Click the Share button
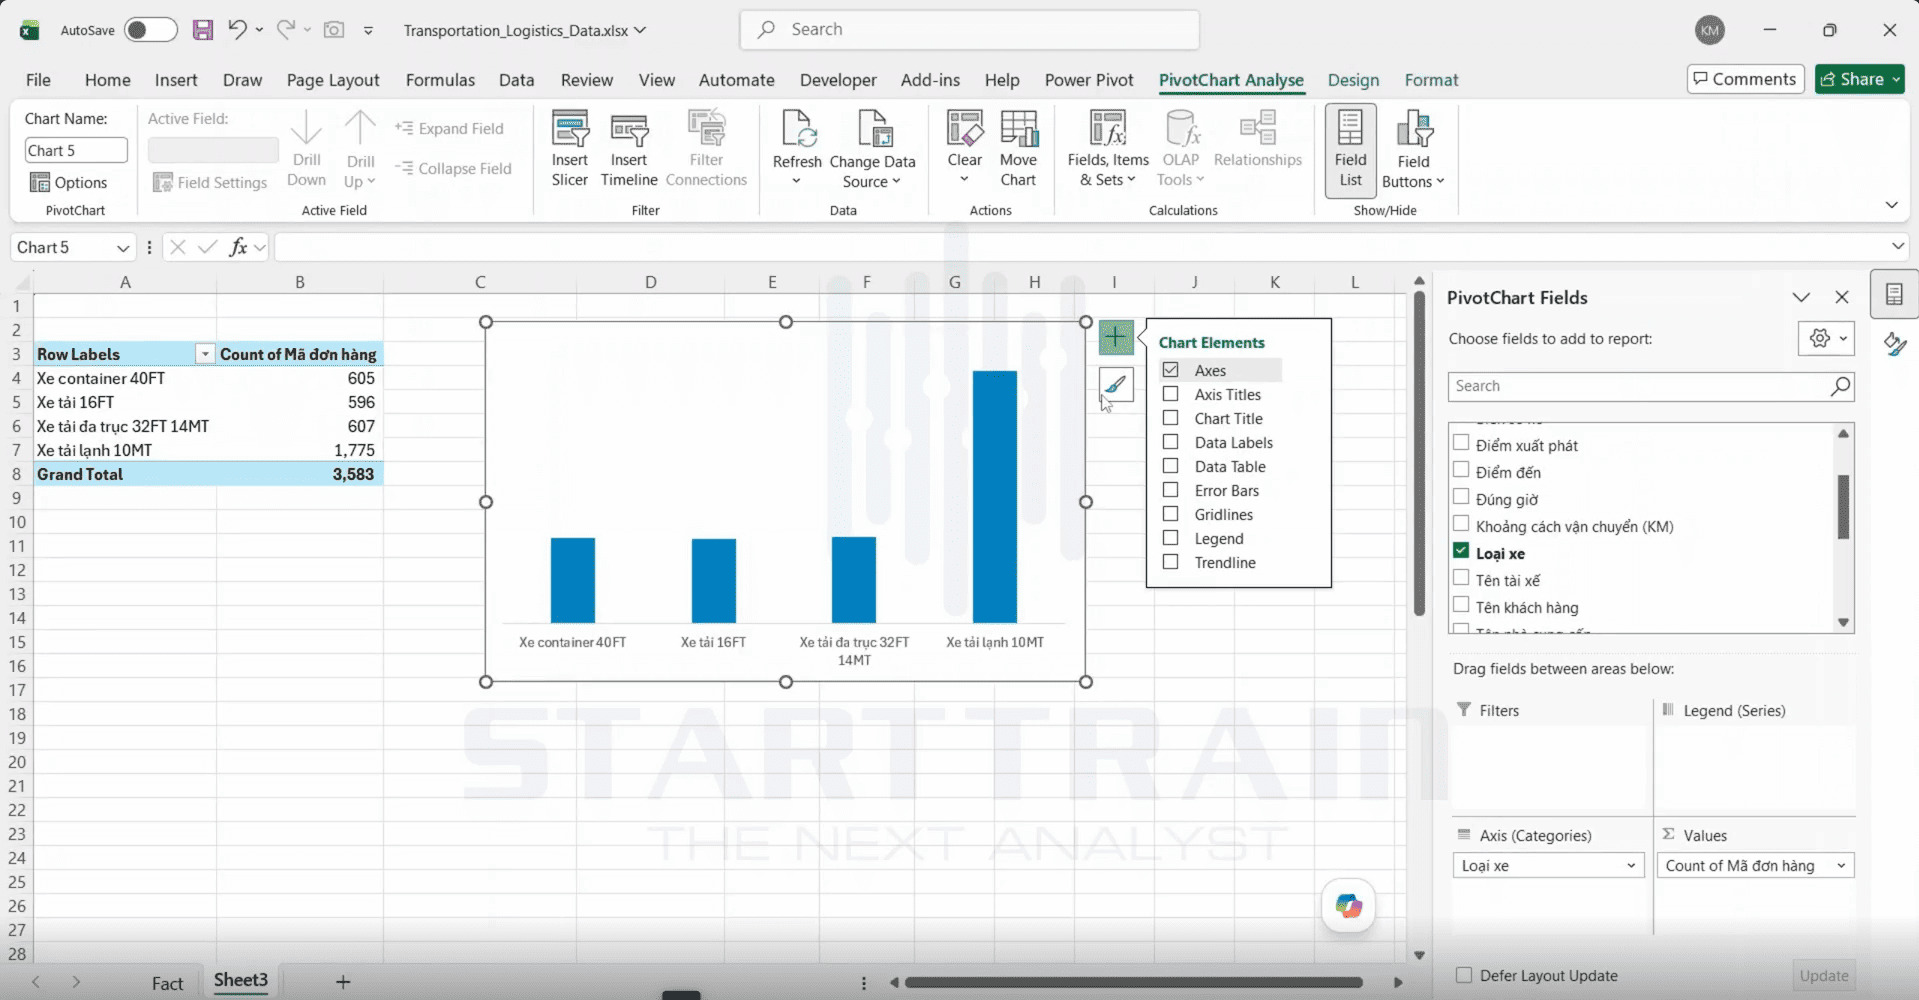The height and width of the screenshot is (1000, 1919). [1859, 79]
